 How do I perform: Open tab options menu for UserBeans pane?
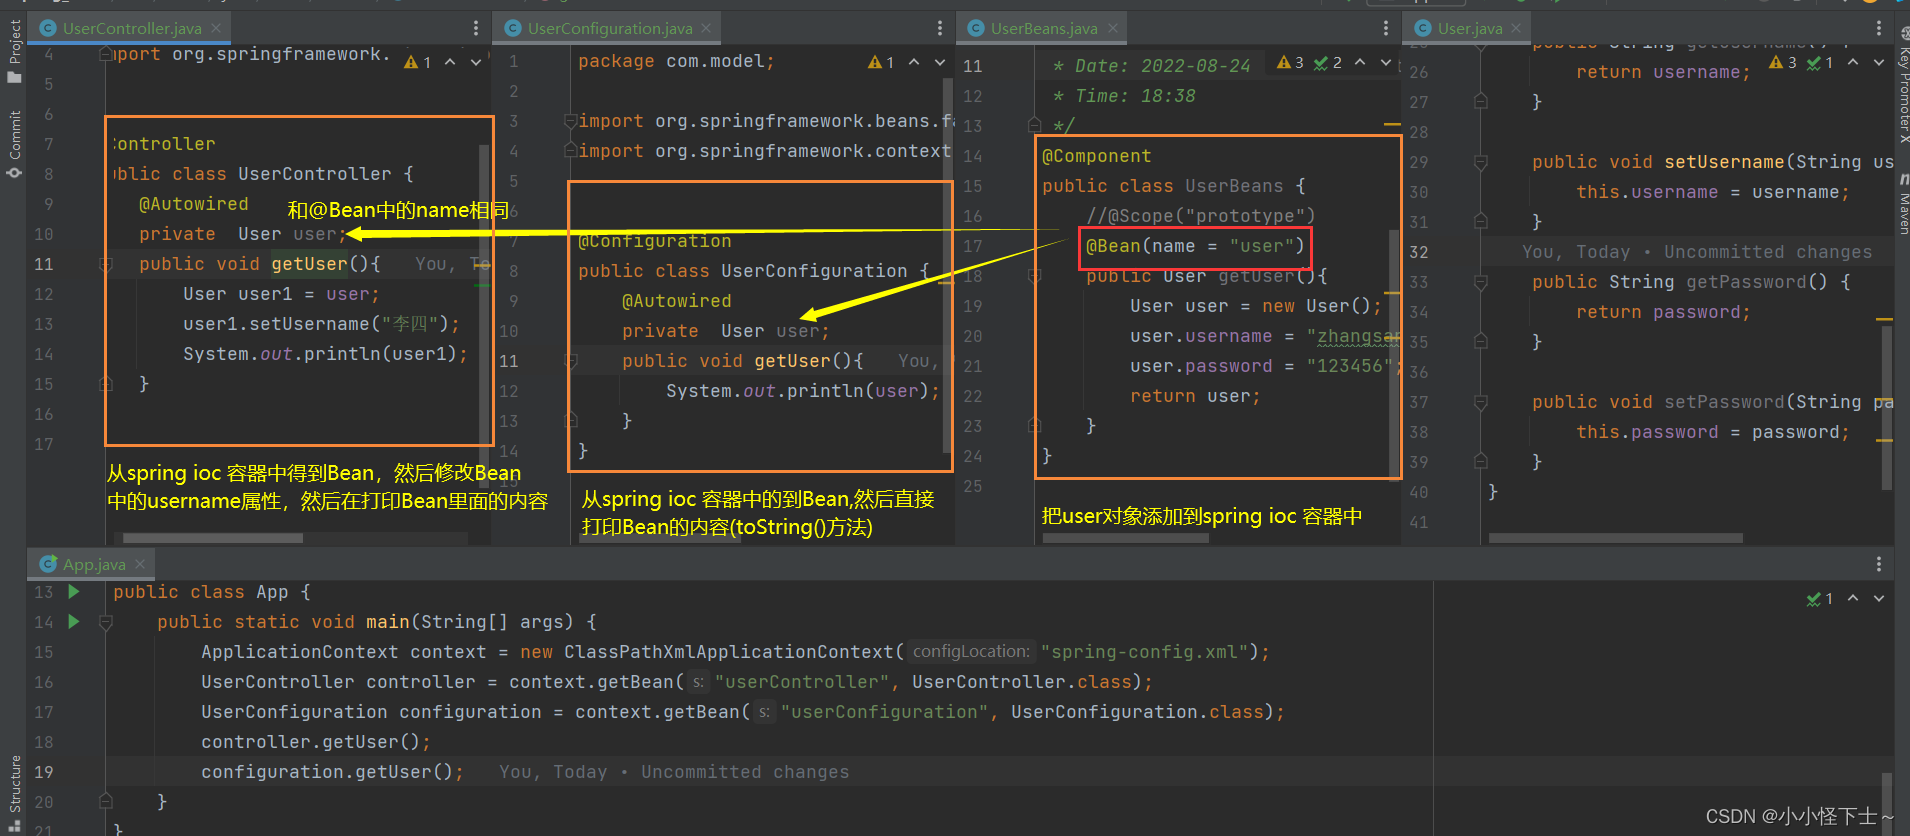[x=1385, y=28]
